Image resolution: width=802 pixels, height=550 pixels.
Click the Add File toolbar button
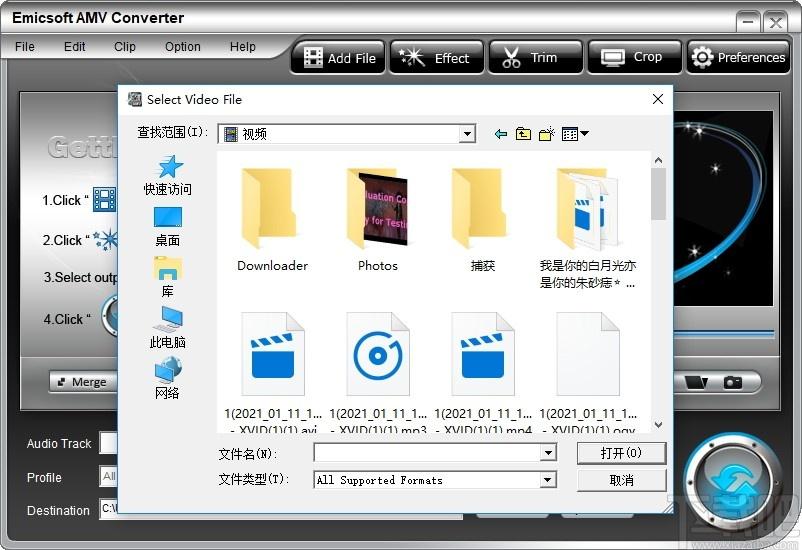coord(338,58)
